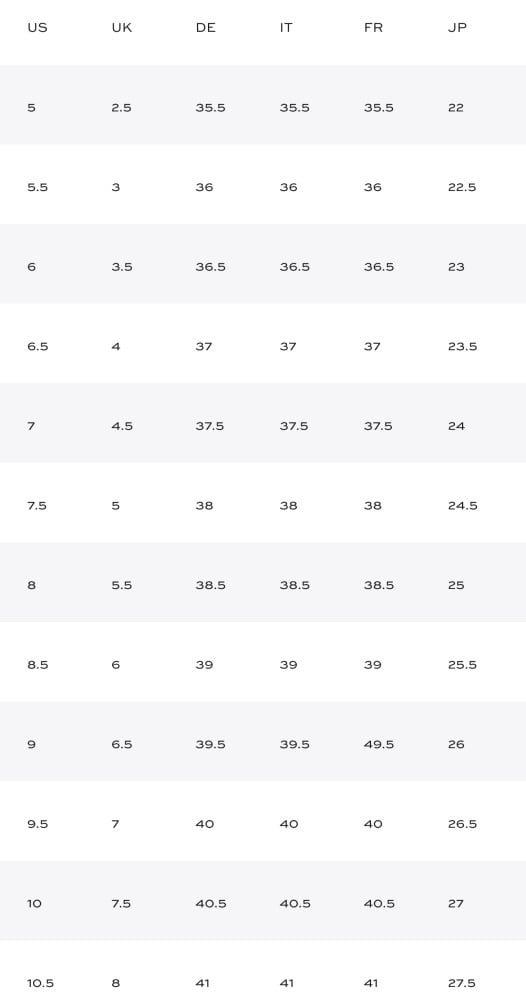
Task: Select US size 9.5 cell
Action: 38,824
